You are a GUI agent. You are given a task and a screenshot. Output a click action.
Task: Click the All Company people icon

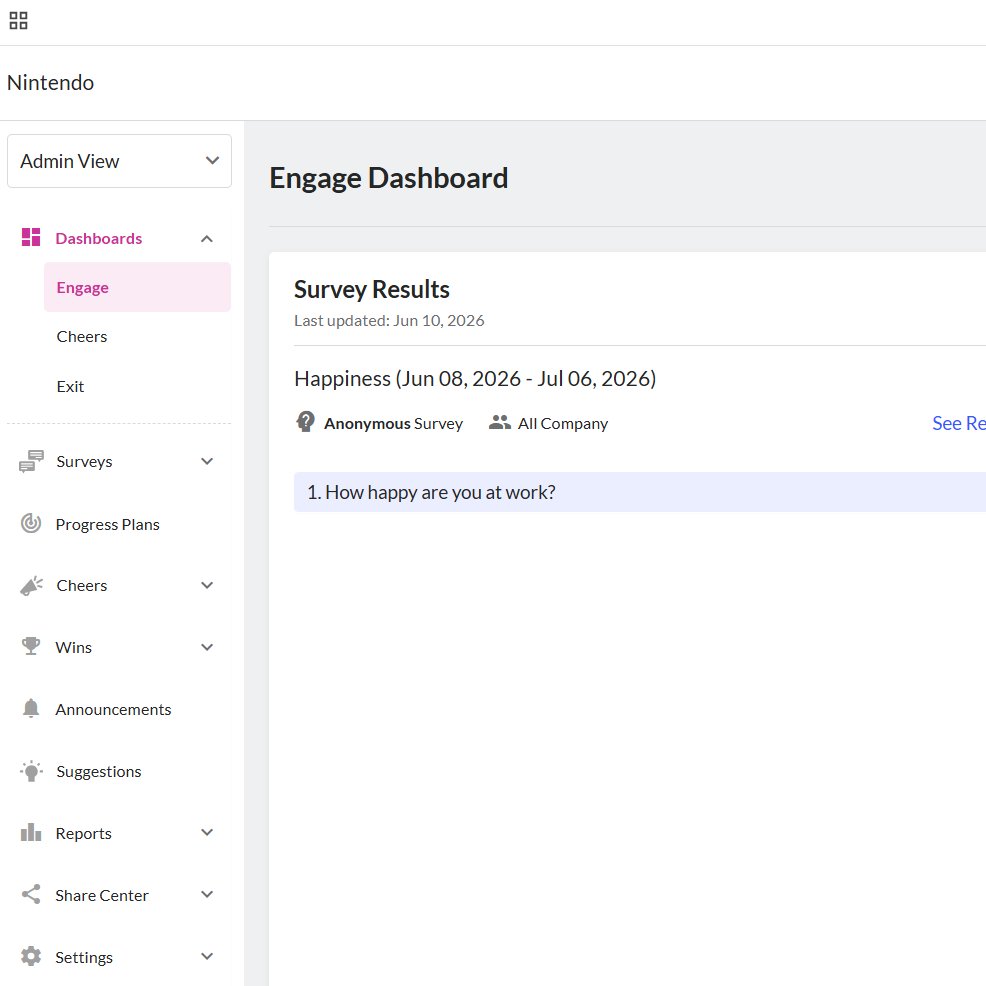(499, 423)
